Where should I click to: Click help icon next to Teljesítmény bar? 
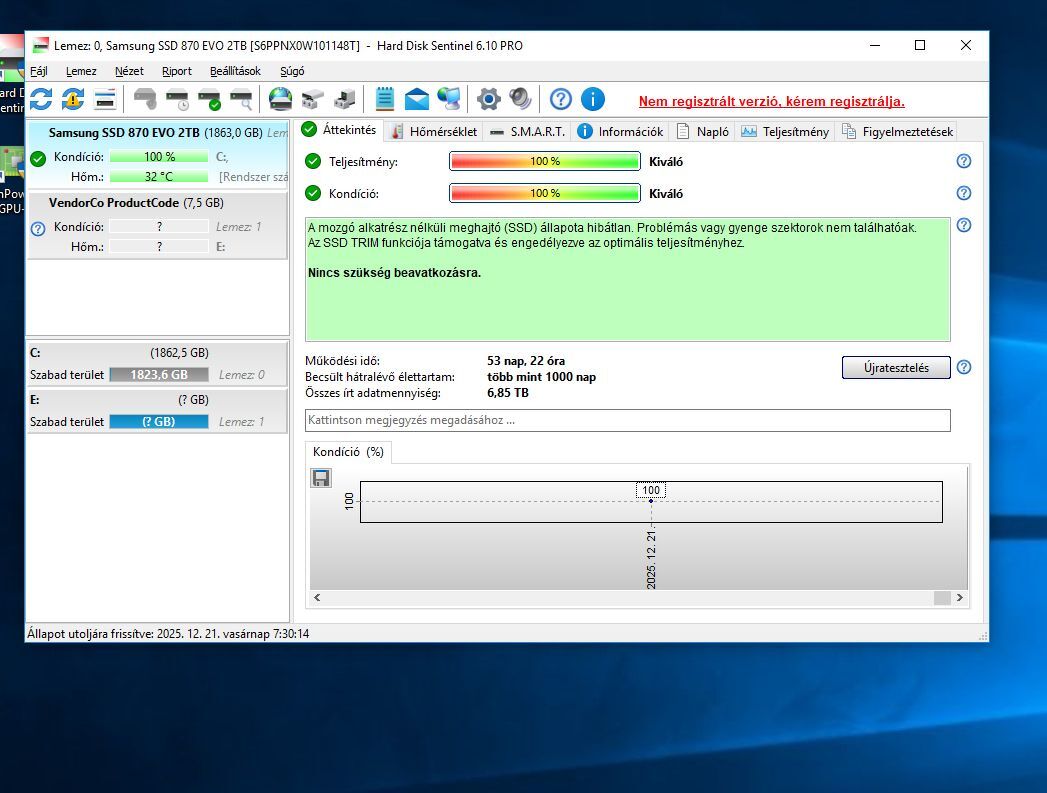click(x=964, y=161)
